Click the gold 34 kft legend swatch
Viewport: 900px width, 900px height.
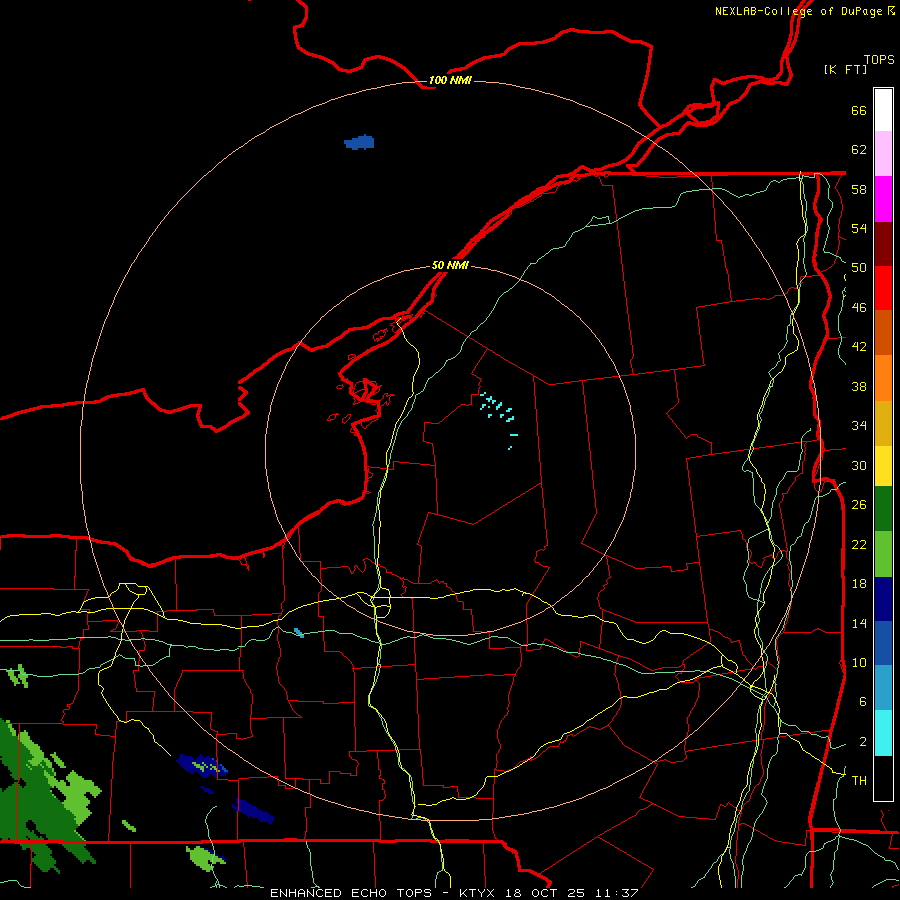883,423
